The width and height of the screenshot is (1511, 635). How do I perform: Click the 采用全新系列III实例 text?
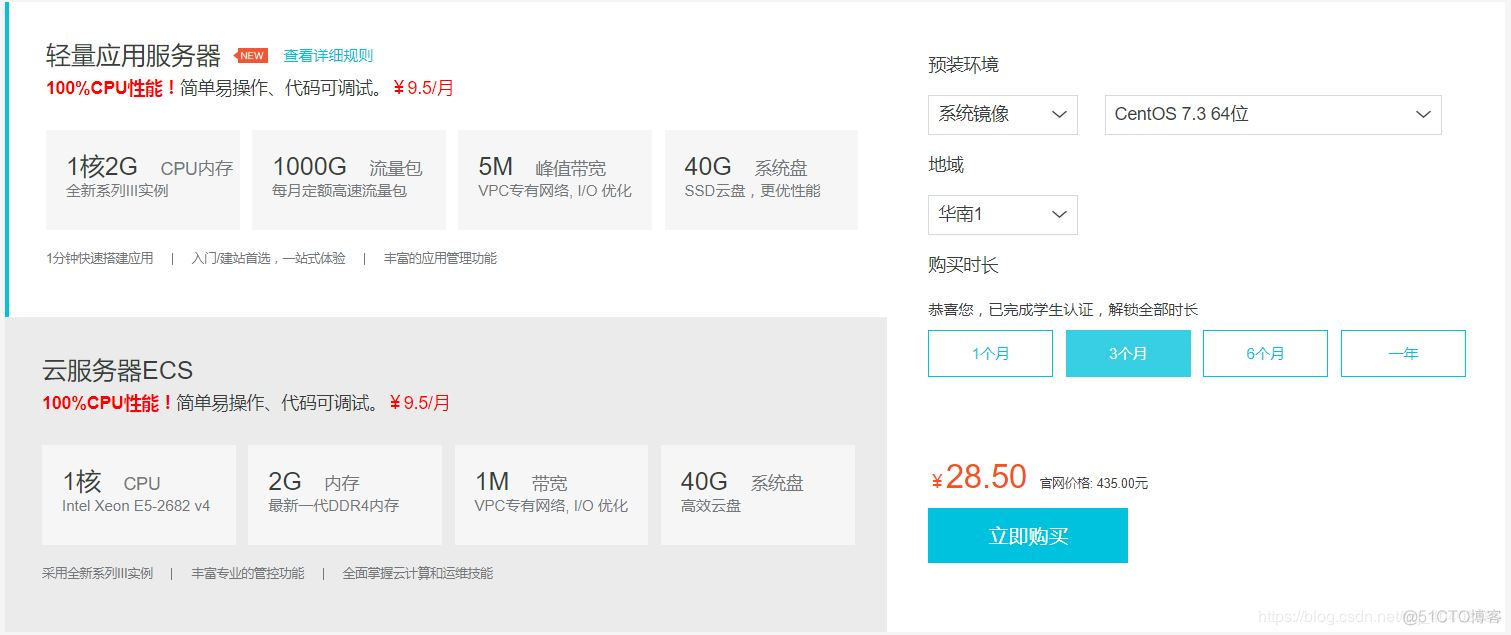point(98,573)
